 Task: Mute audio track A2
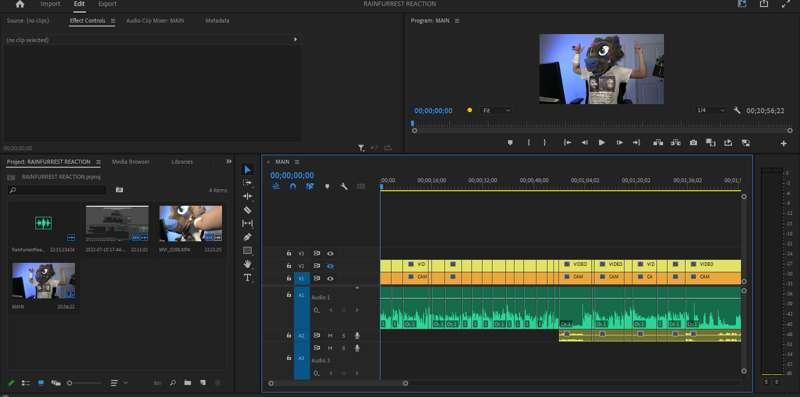(330, 335)
